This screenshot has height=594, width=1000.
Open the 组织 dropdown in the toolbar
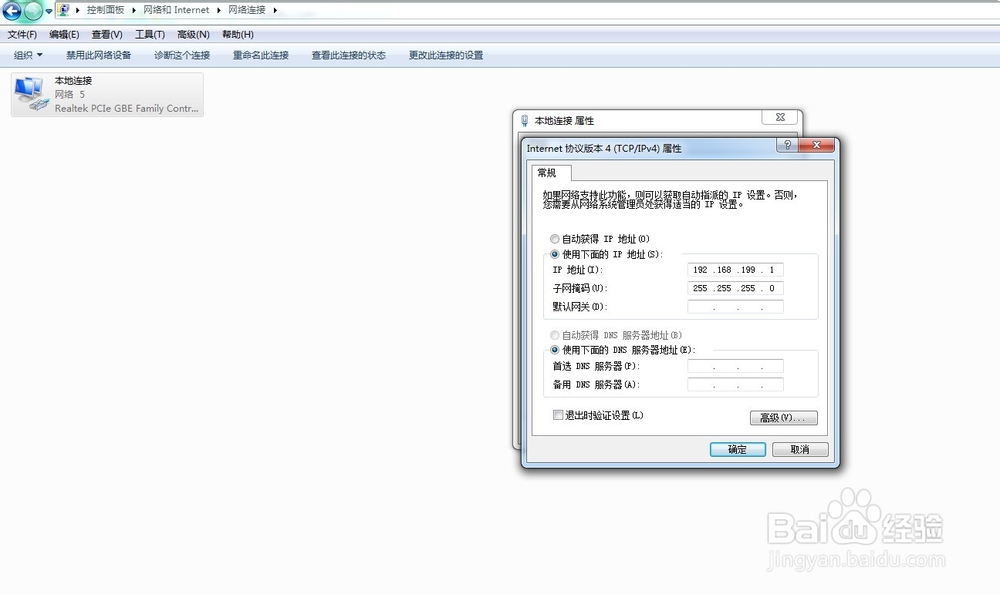coord(28,56)
